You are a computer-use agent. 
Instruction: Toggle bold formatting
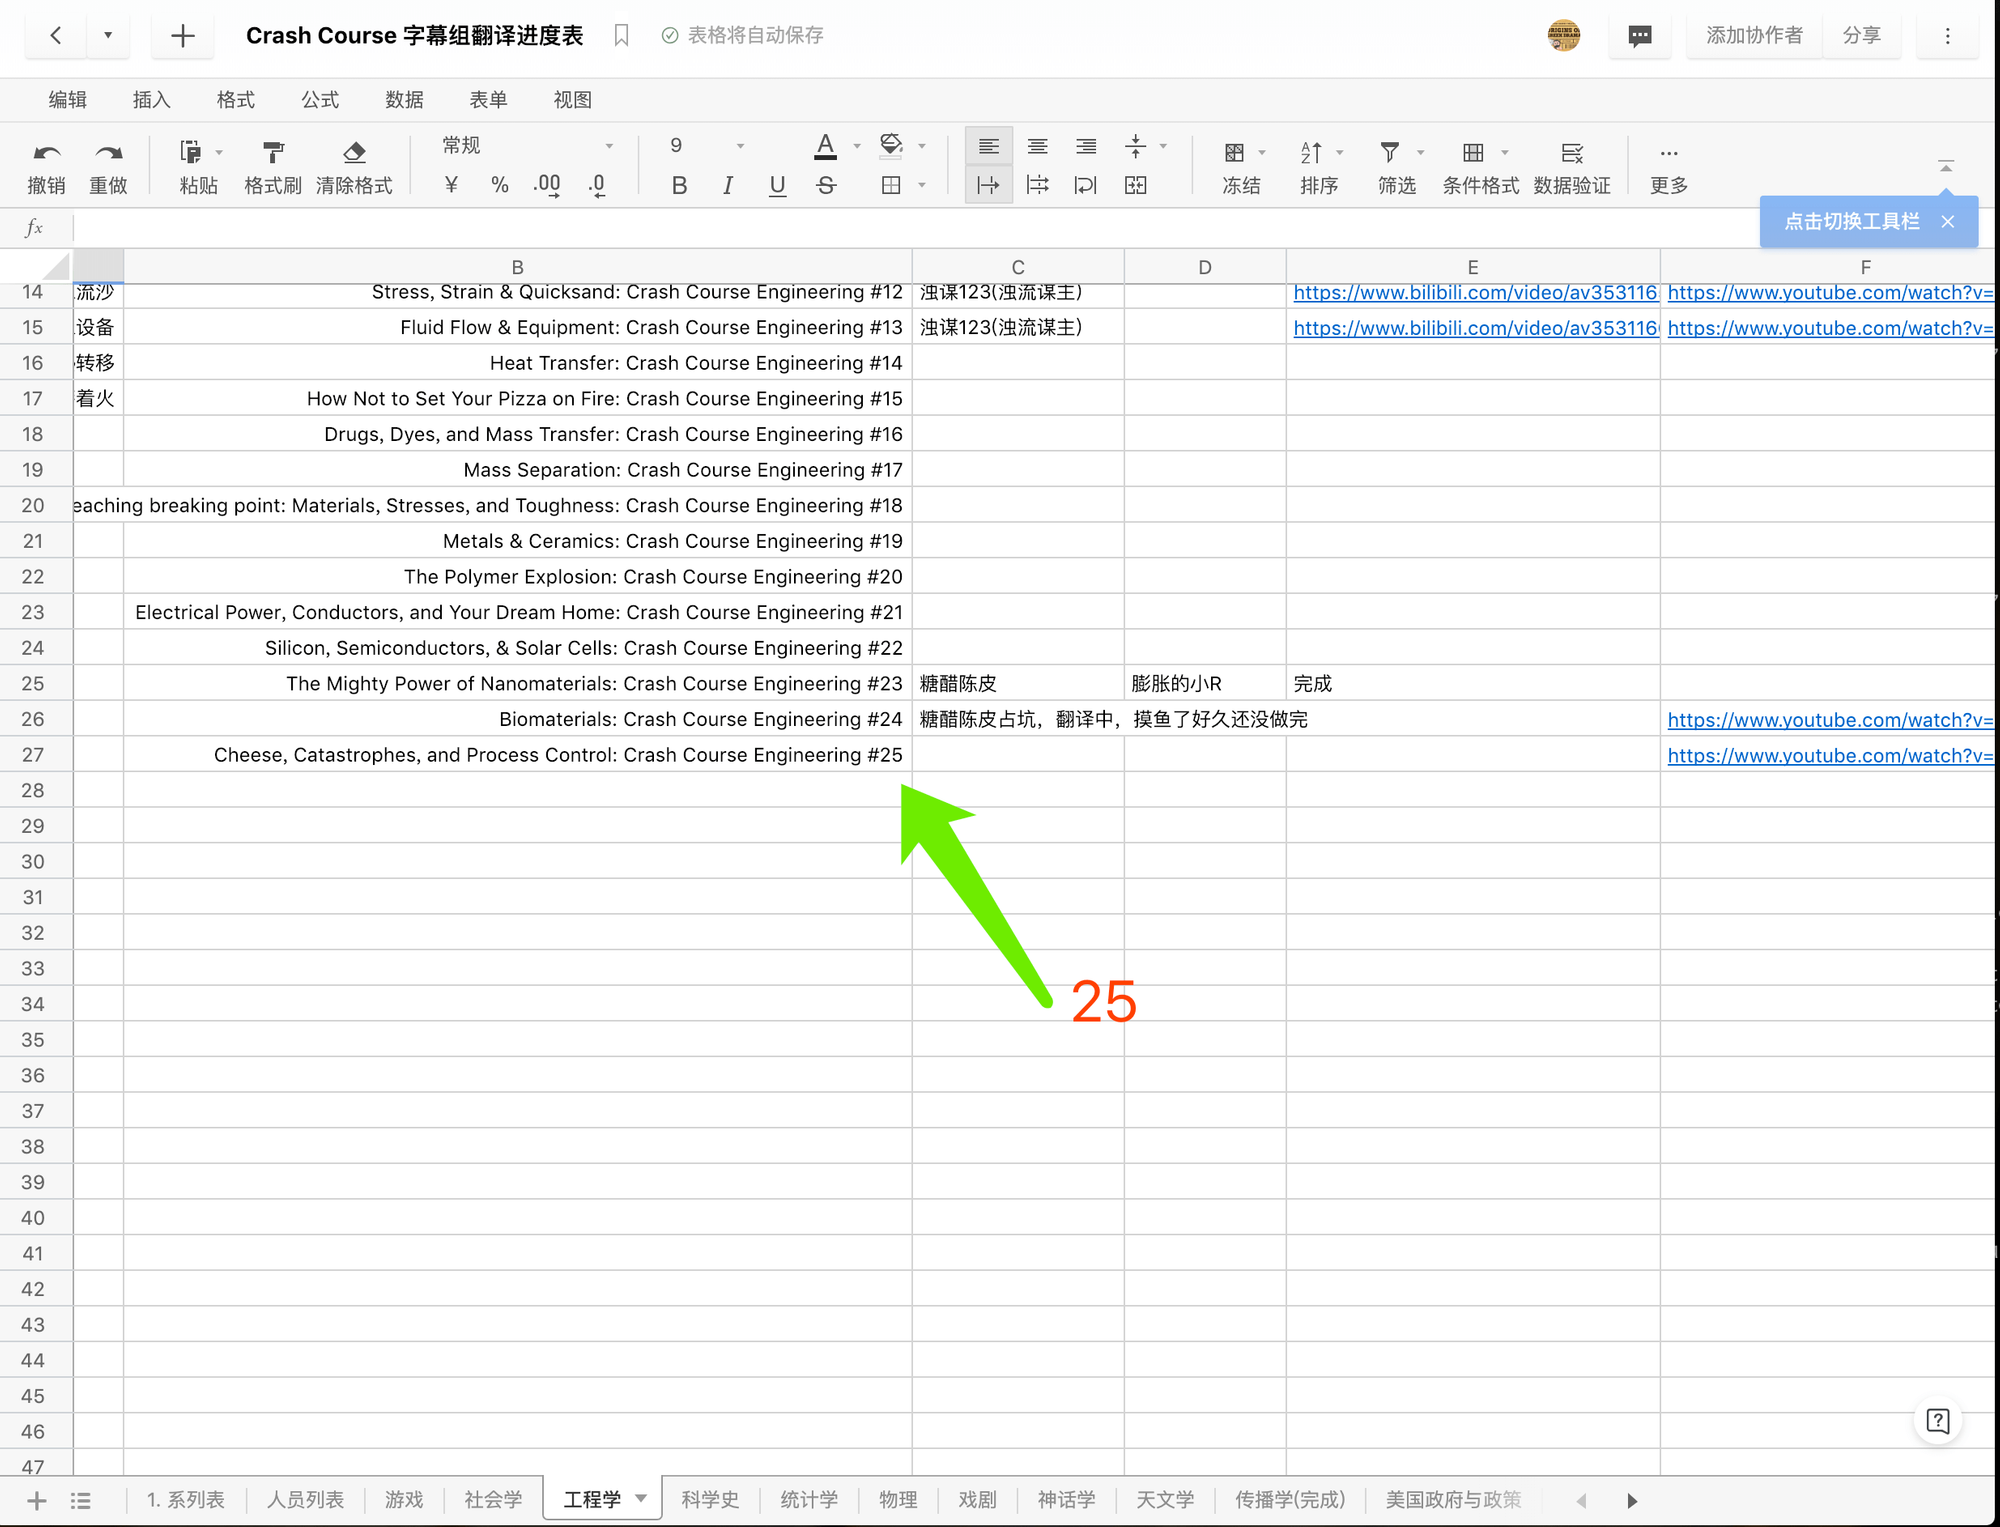click(679, 186)
